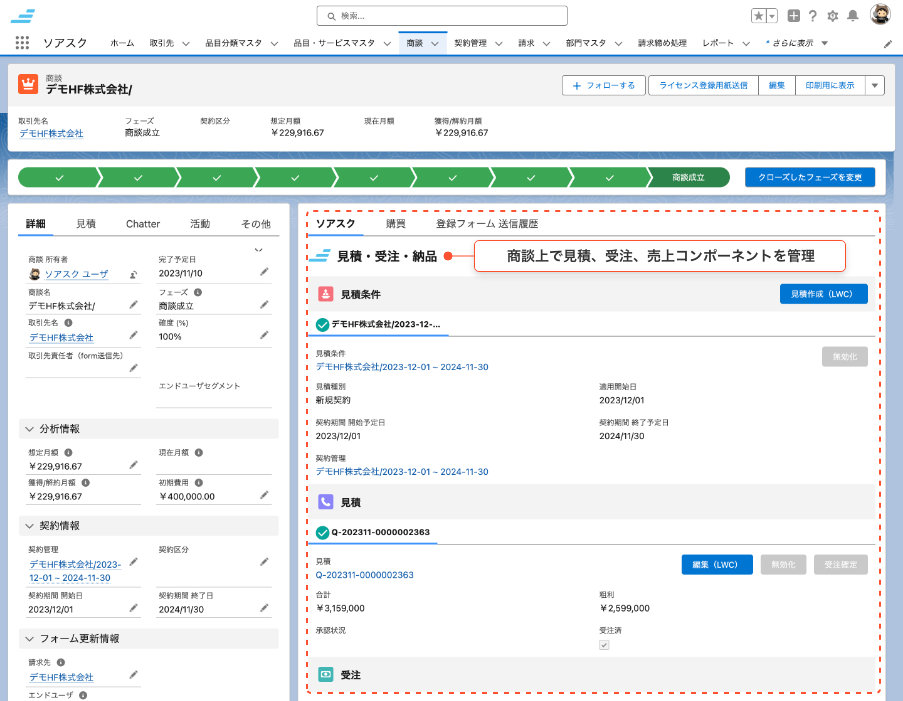Select デモHF株式会社/2023-12-... estimate condition tab

379,324
